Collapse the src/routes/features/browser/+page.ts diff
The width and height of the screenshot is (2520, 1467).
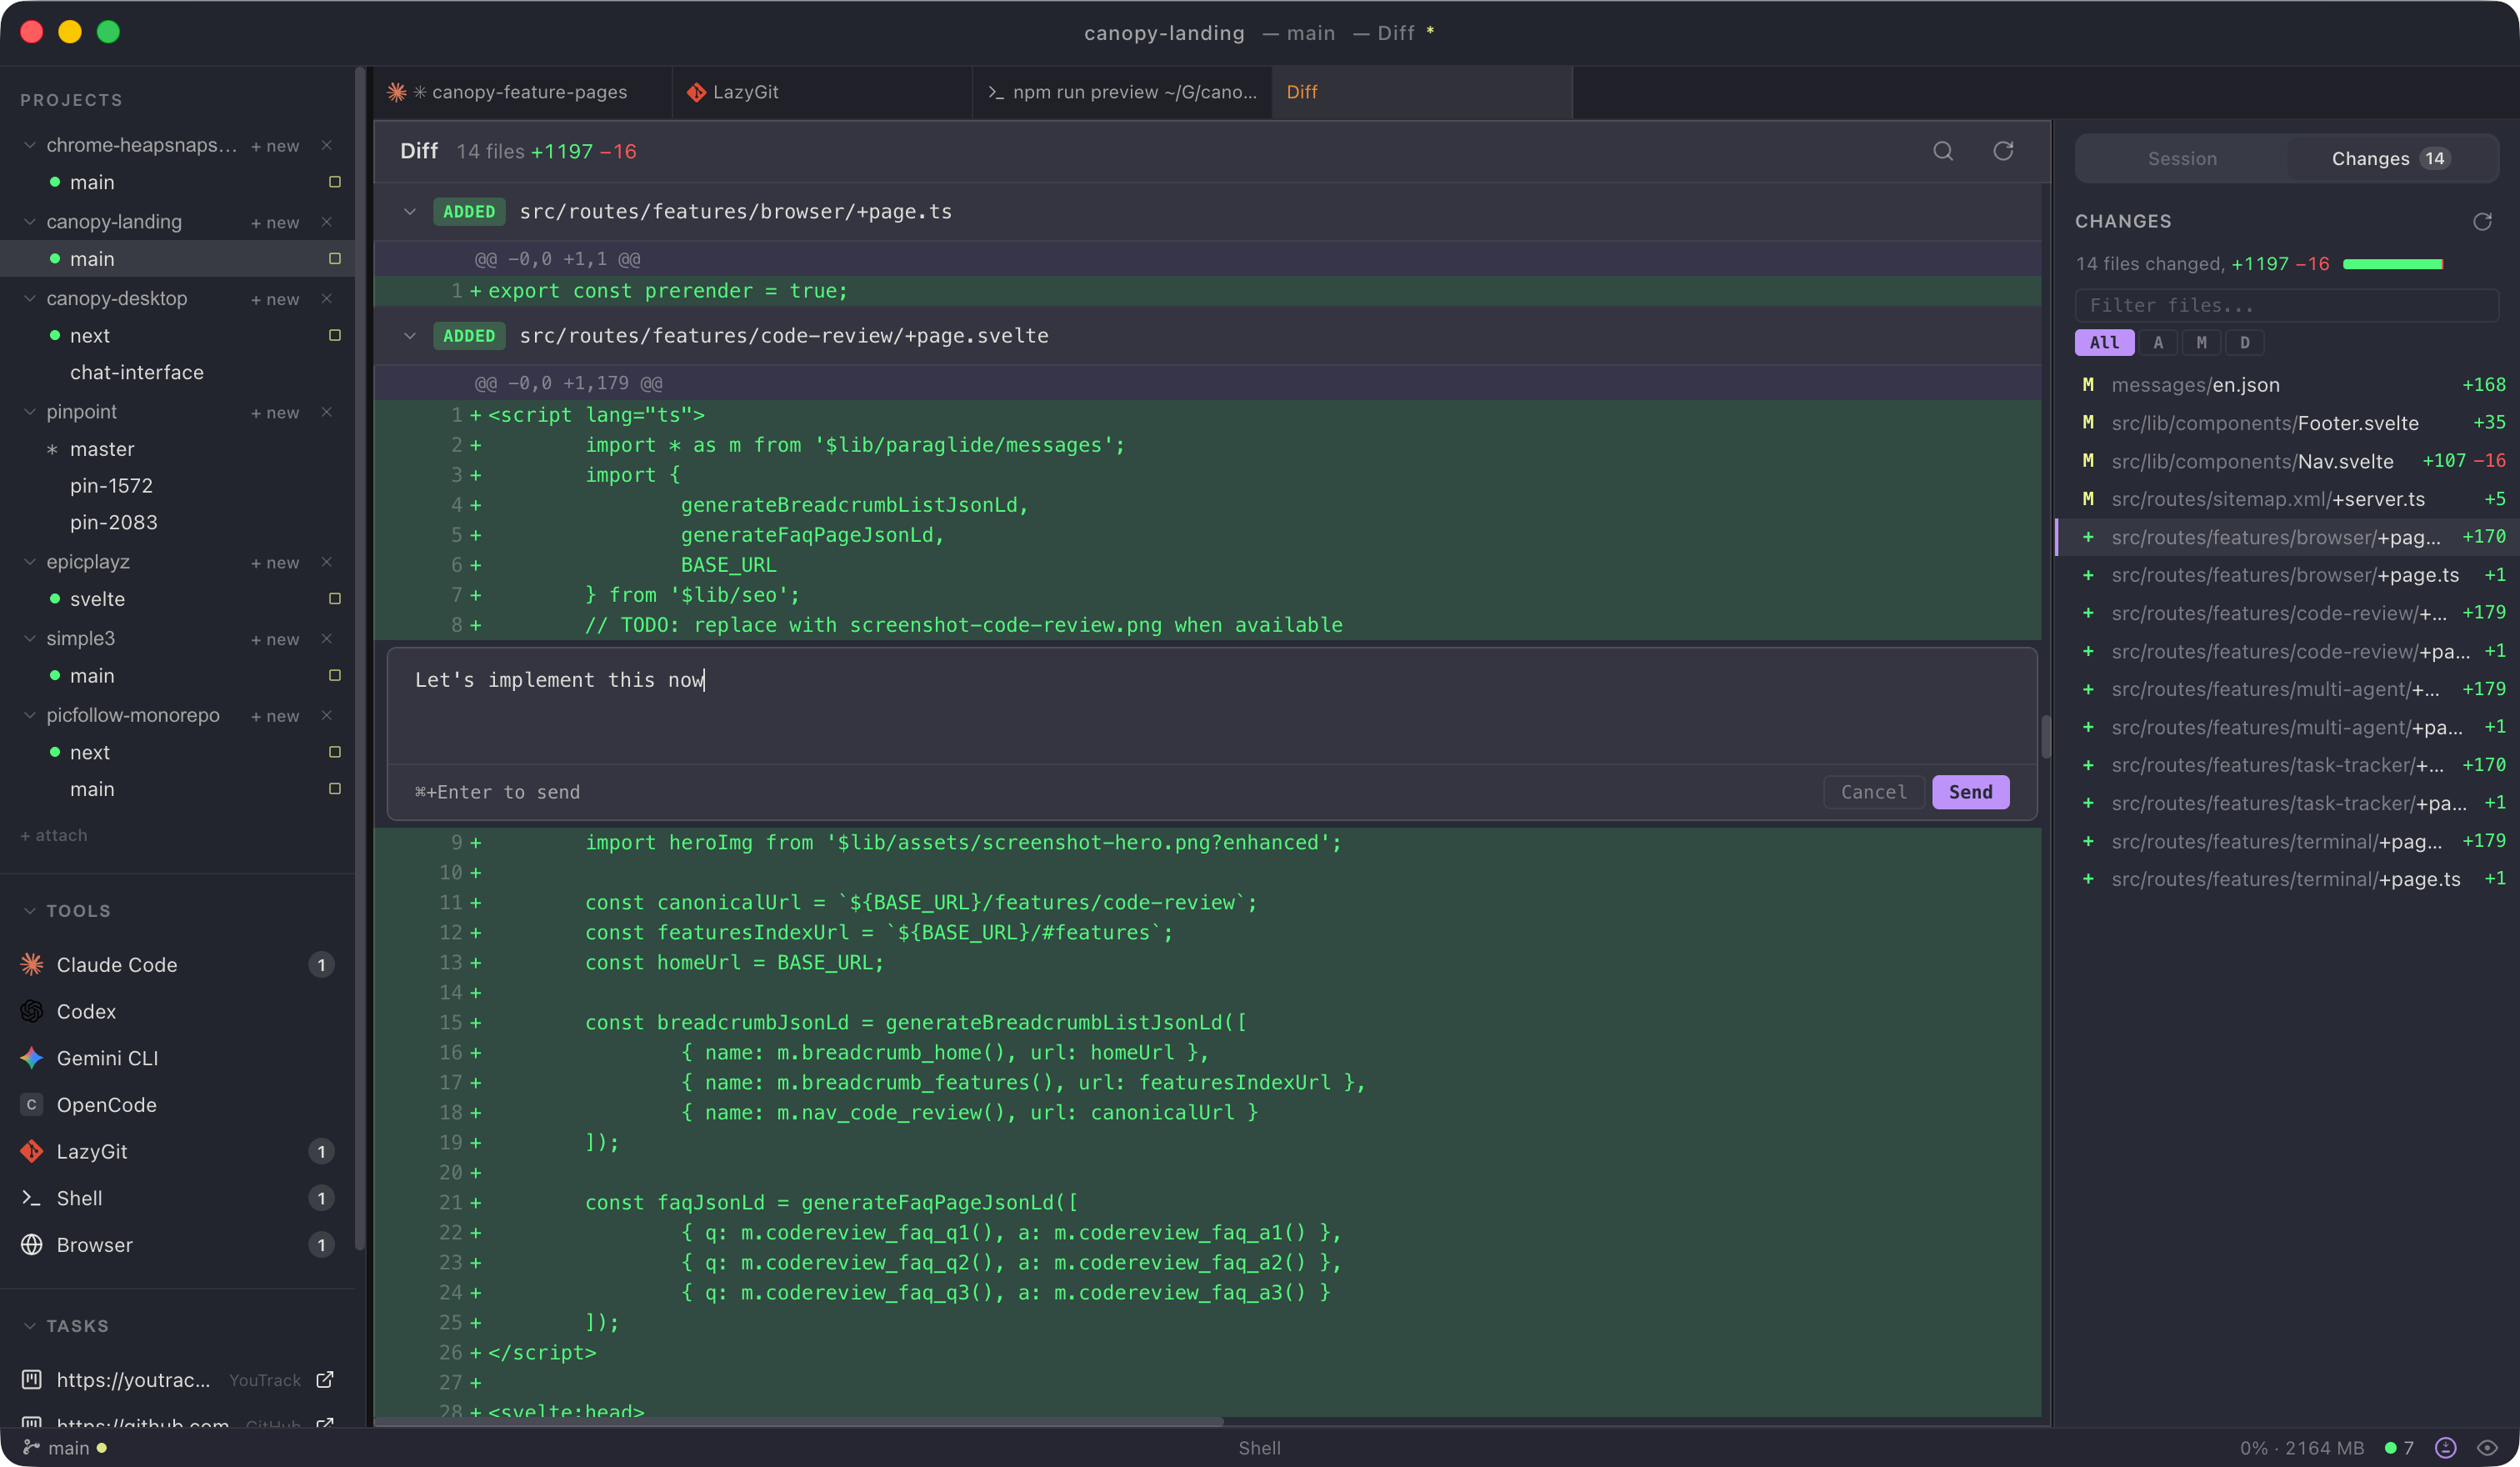pos(410,211)
